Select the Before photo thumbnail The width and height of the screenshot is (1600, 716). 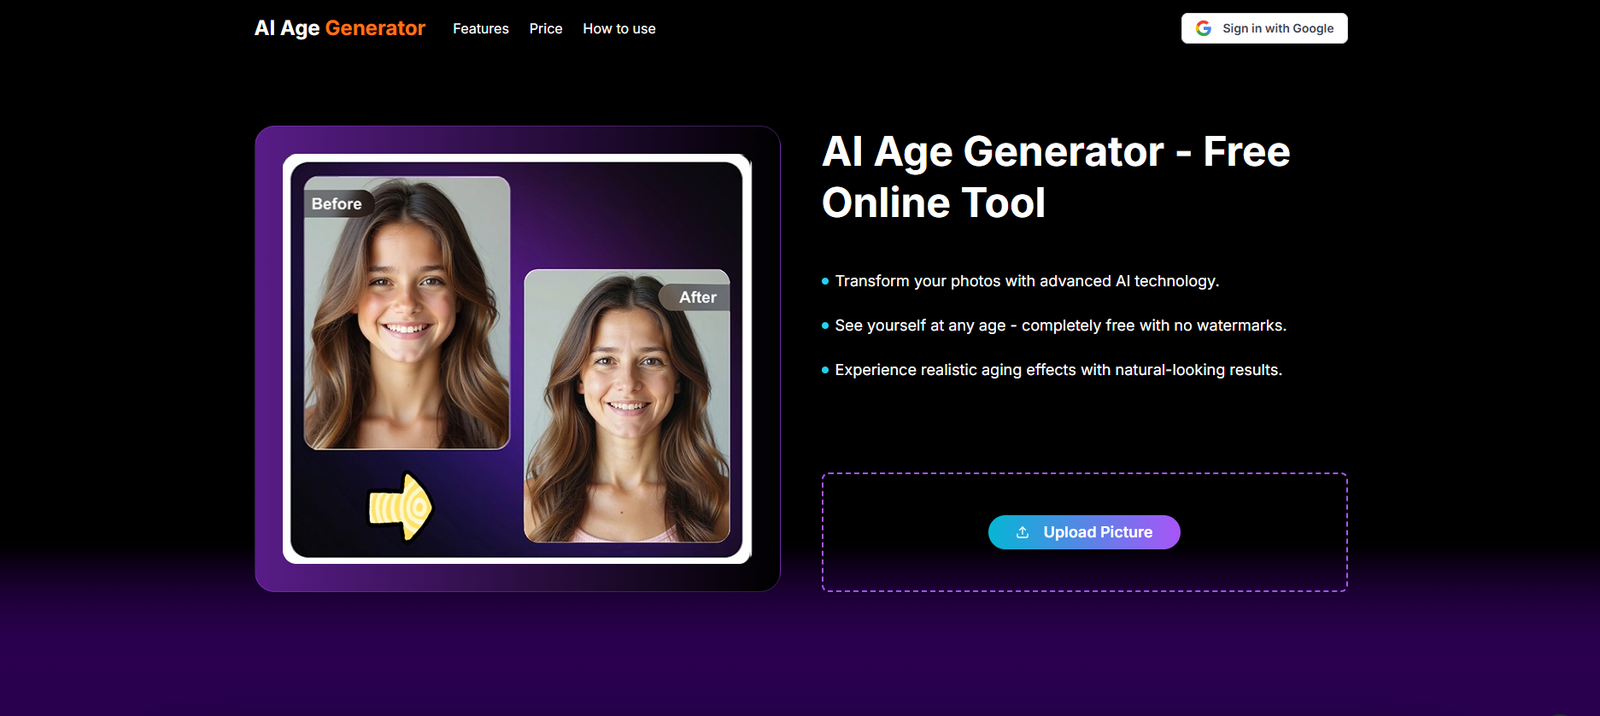coord(407,330)
